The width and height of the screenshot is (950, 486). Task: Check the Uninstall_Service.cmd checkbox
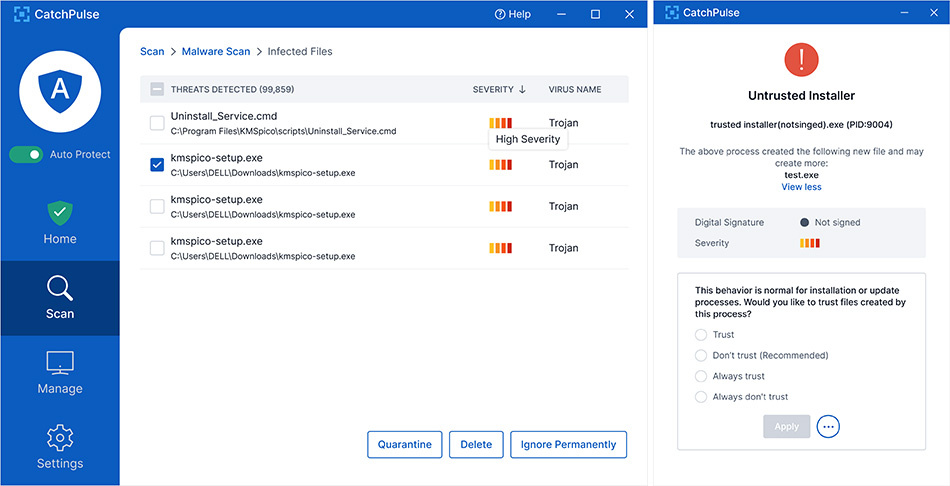(157, 123)
